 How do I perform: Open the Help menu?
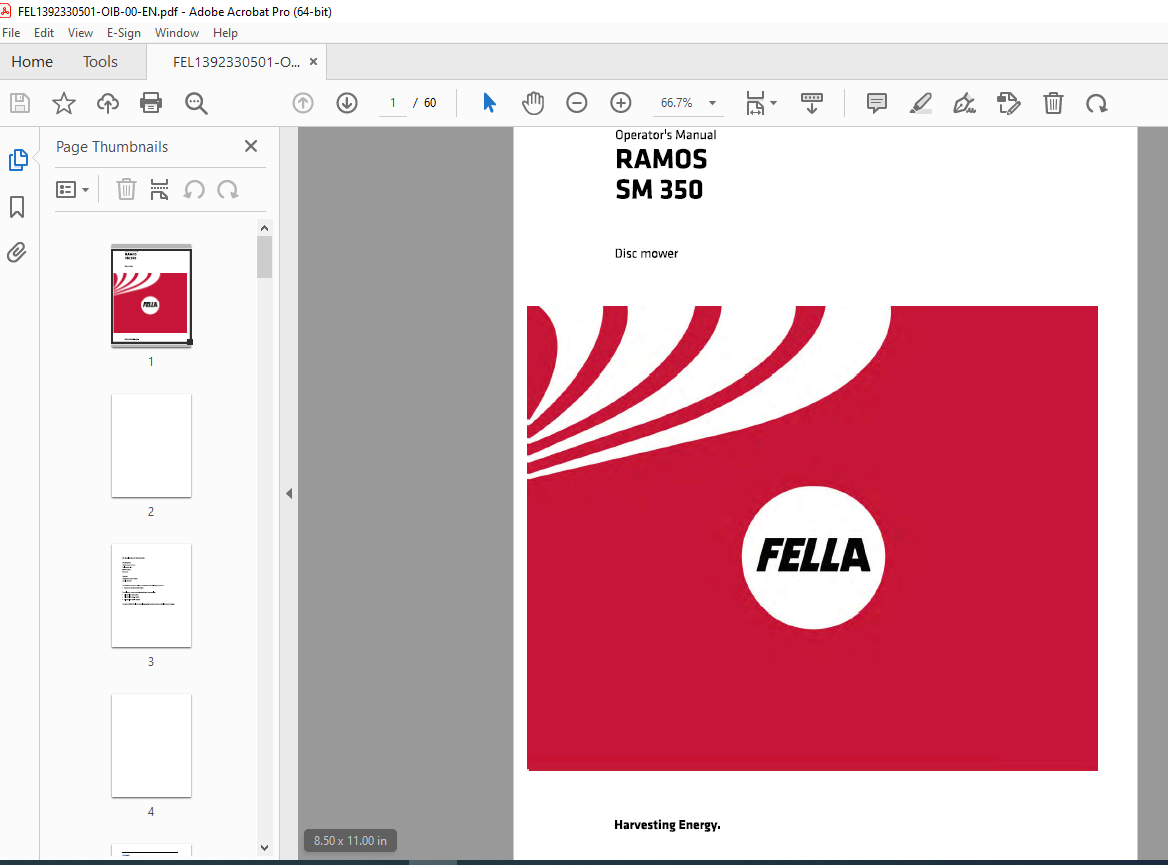tap(225, 33)
